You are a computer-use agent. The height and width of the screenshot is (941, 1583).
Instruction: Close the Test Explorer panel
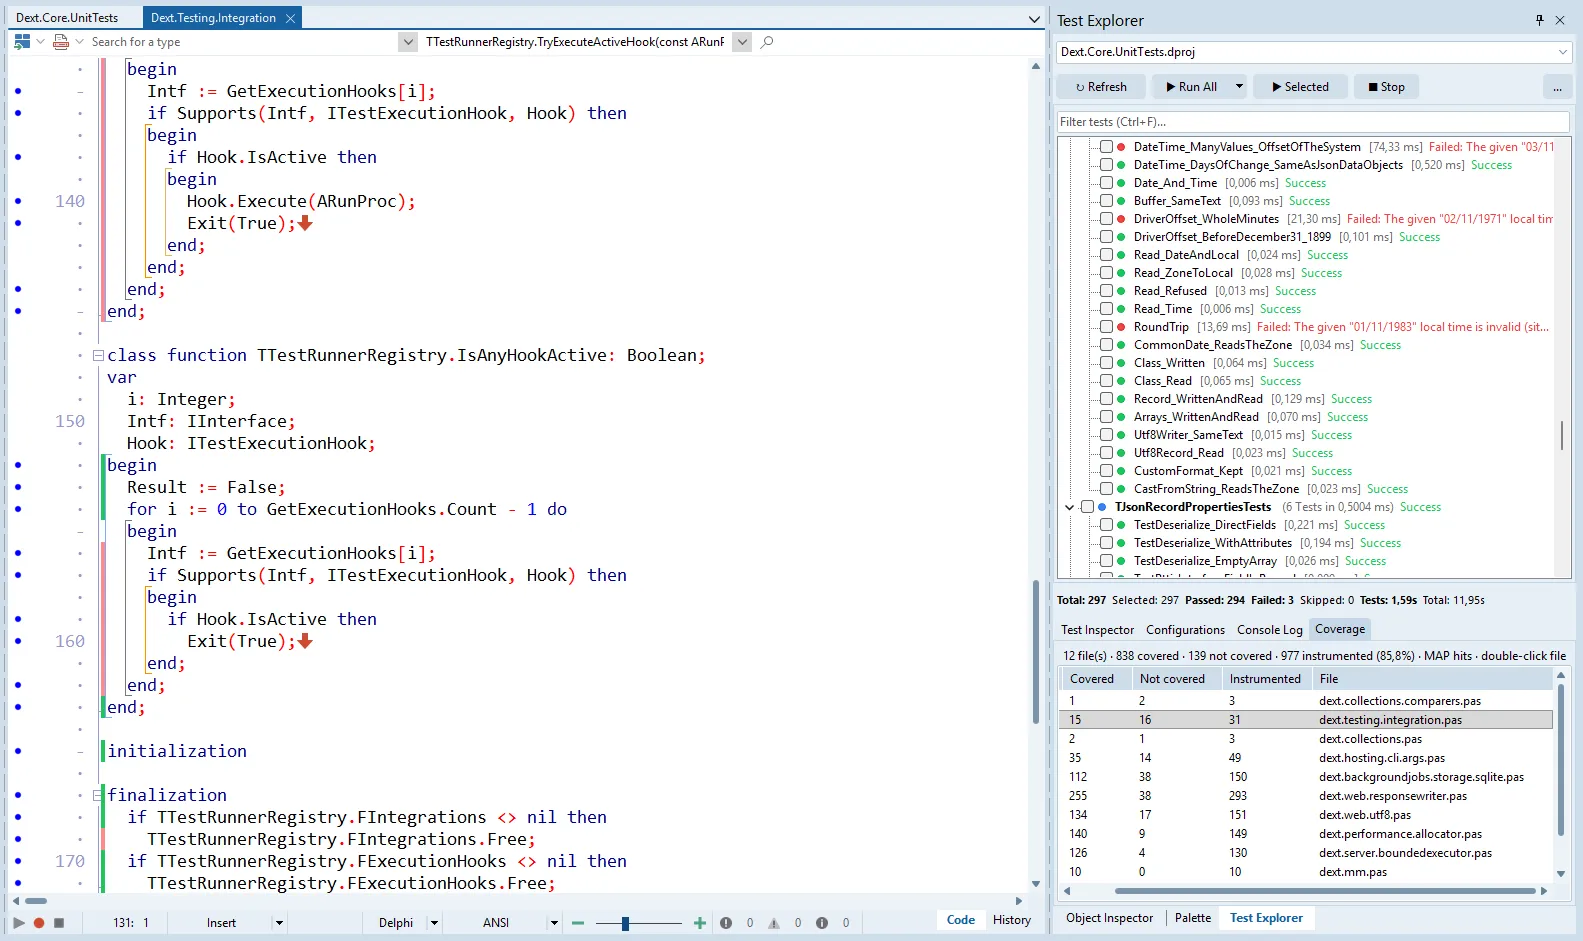(1559, 20)
